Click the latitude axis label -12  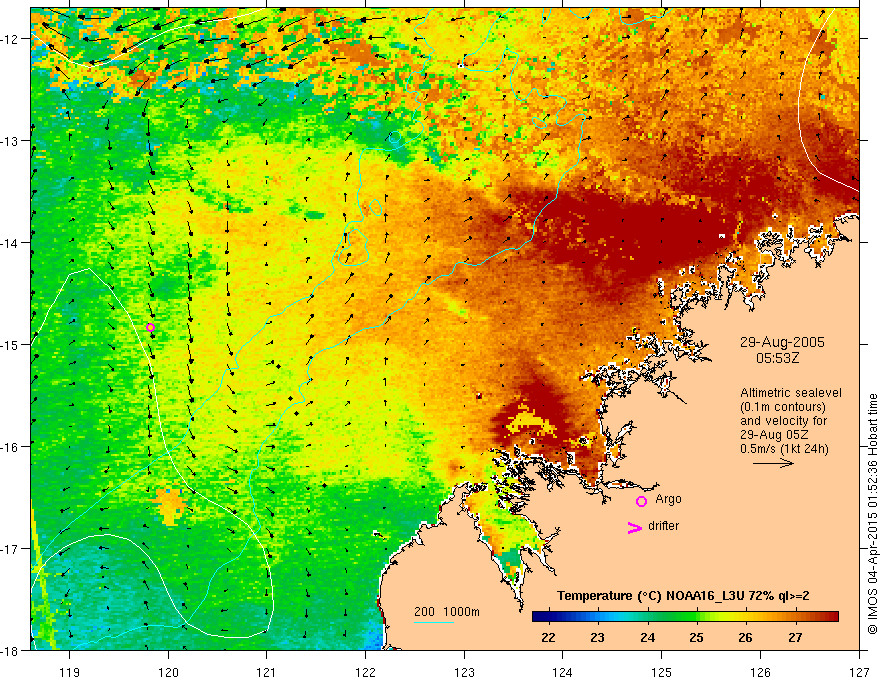pos(11,39)
